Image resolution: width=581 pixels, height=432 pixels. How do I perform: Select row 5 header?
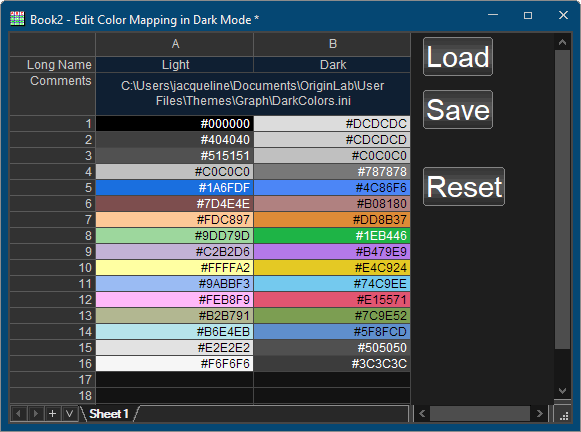[x=52, y=187]
